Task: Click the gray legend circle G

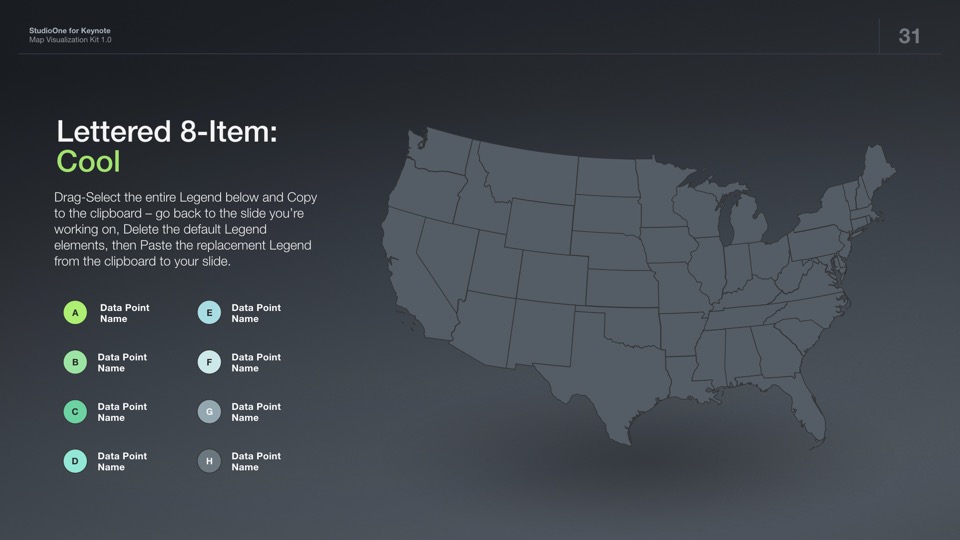Action: click(x=209, y=411)
